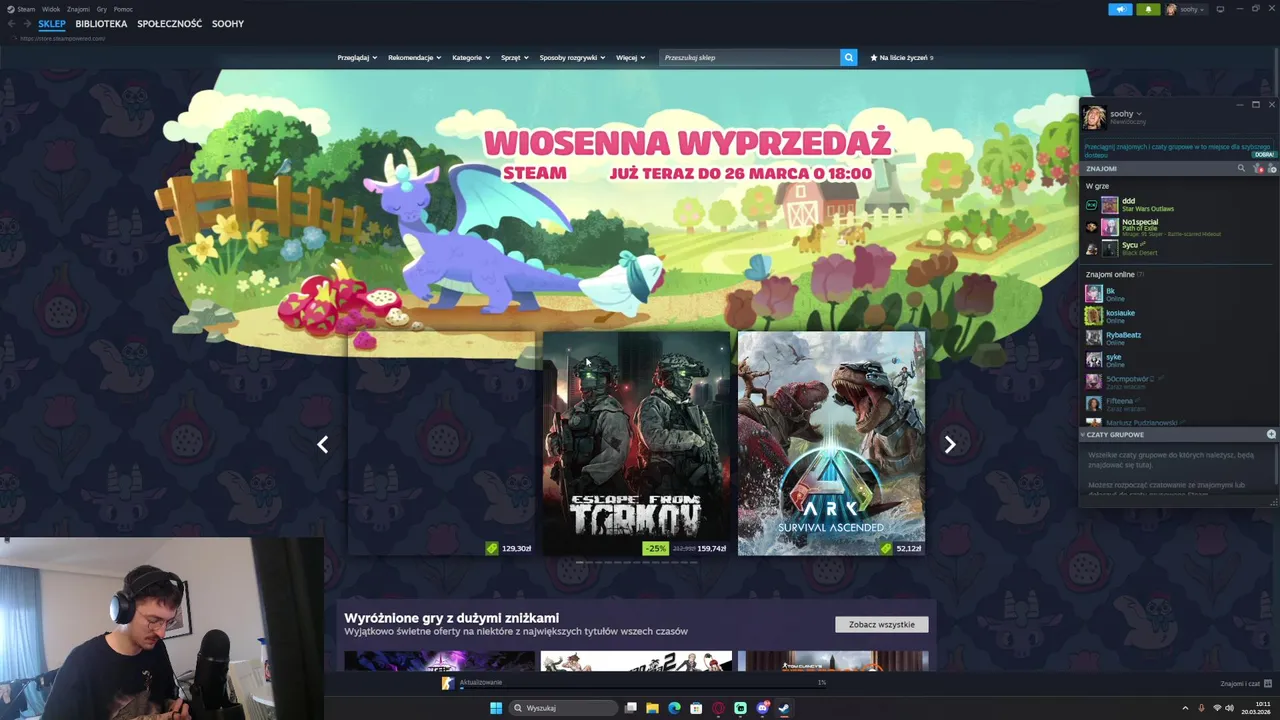The height and width of the screenshot is (720, 1280).
Task: Click the volume icon in system tray
Action: click(x=1229, y=708)
